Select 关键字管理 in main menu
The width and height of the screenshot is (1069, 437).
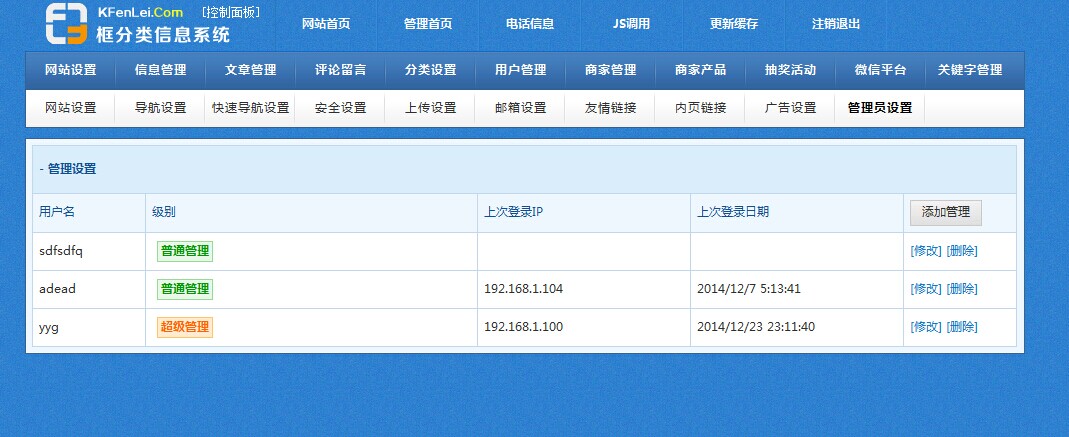(x=969, y=70)
